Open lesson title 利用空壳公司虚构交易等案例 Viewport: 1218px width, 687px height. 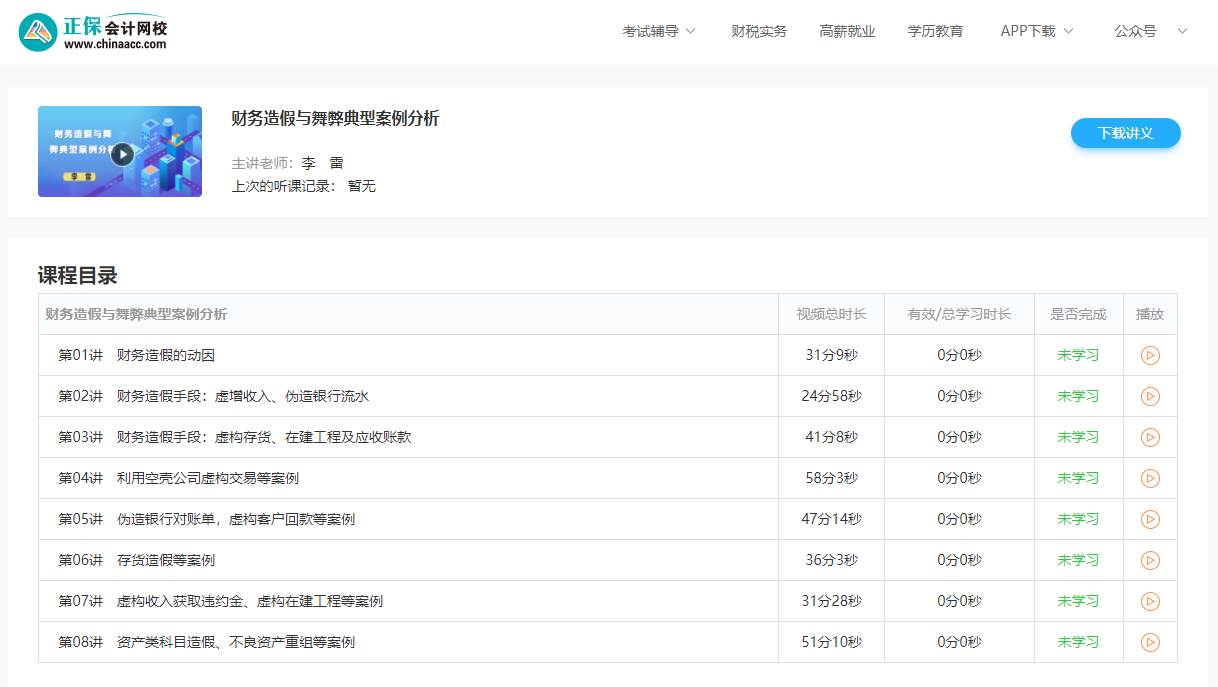[x=207, y=478]
